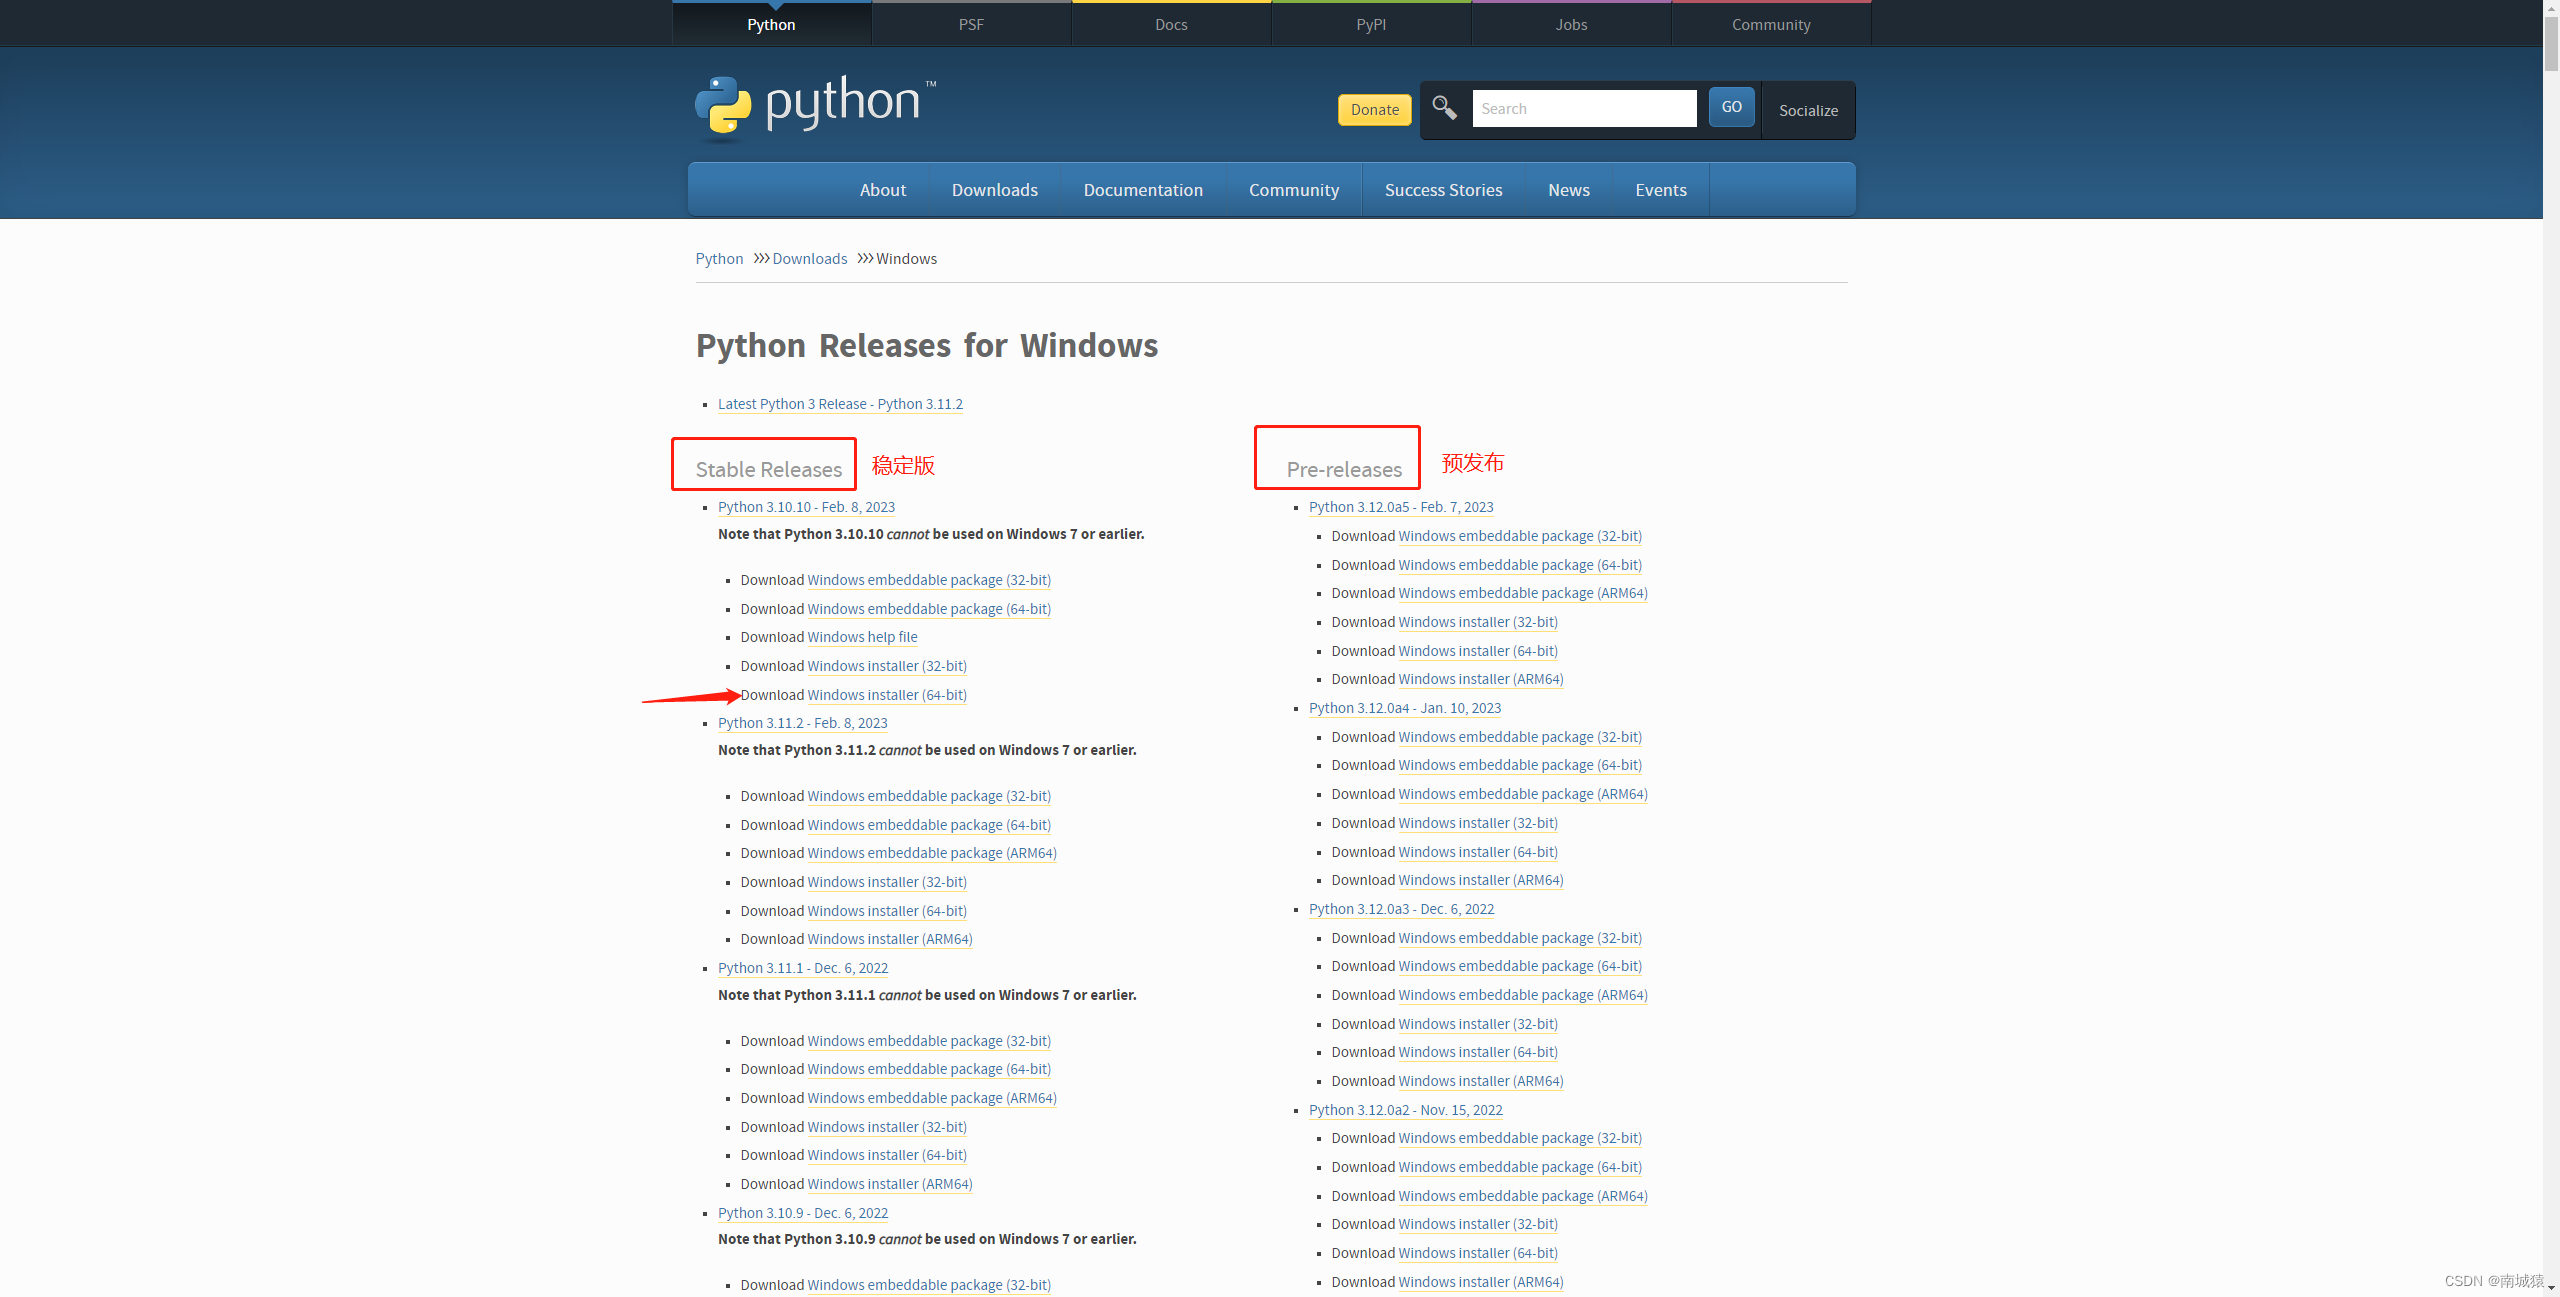Open Python 3.12.0a5 - Feb. 7, 2023 pre-release link
Viewport: 2560px width, 1297px height.
[x=1401, y=507]
